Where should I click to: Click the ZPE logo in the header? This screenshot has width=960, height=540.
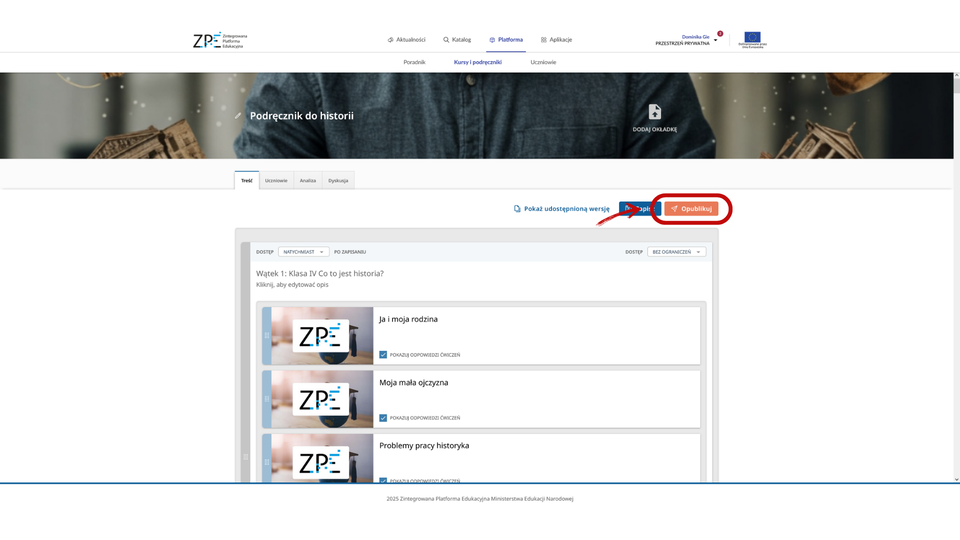click(219, 40)
